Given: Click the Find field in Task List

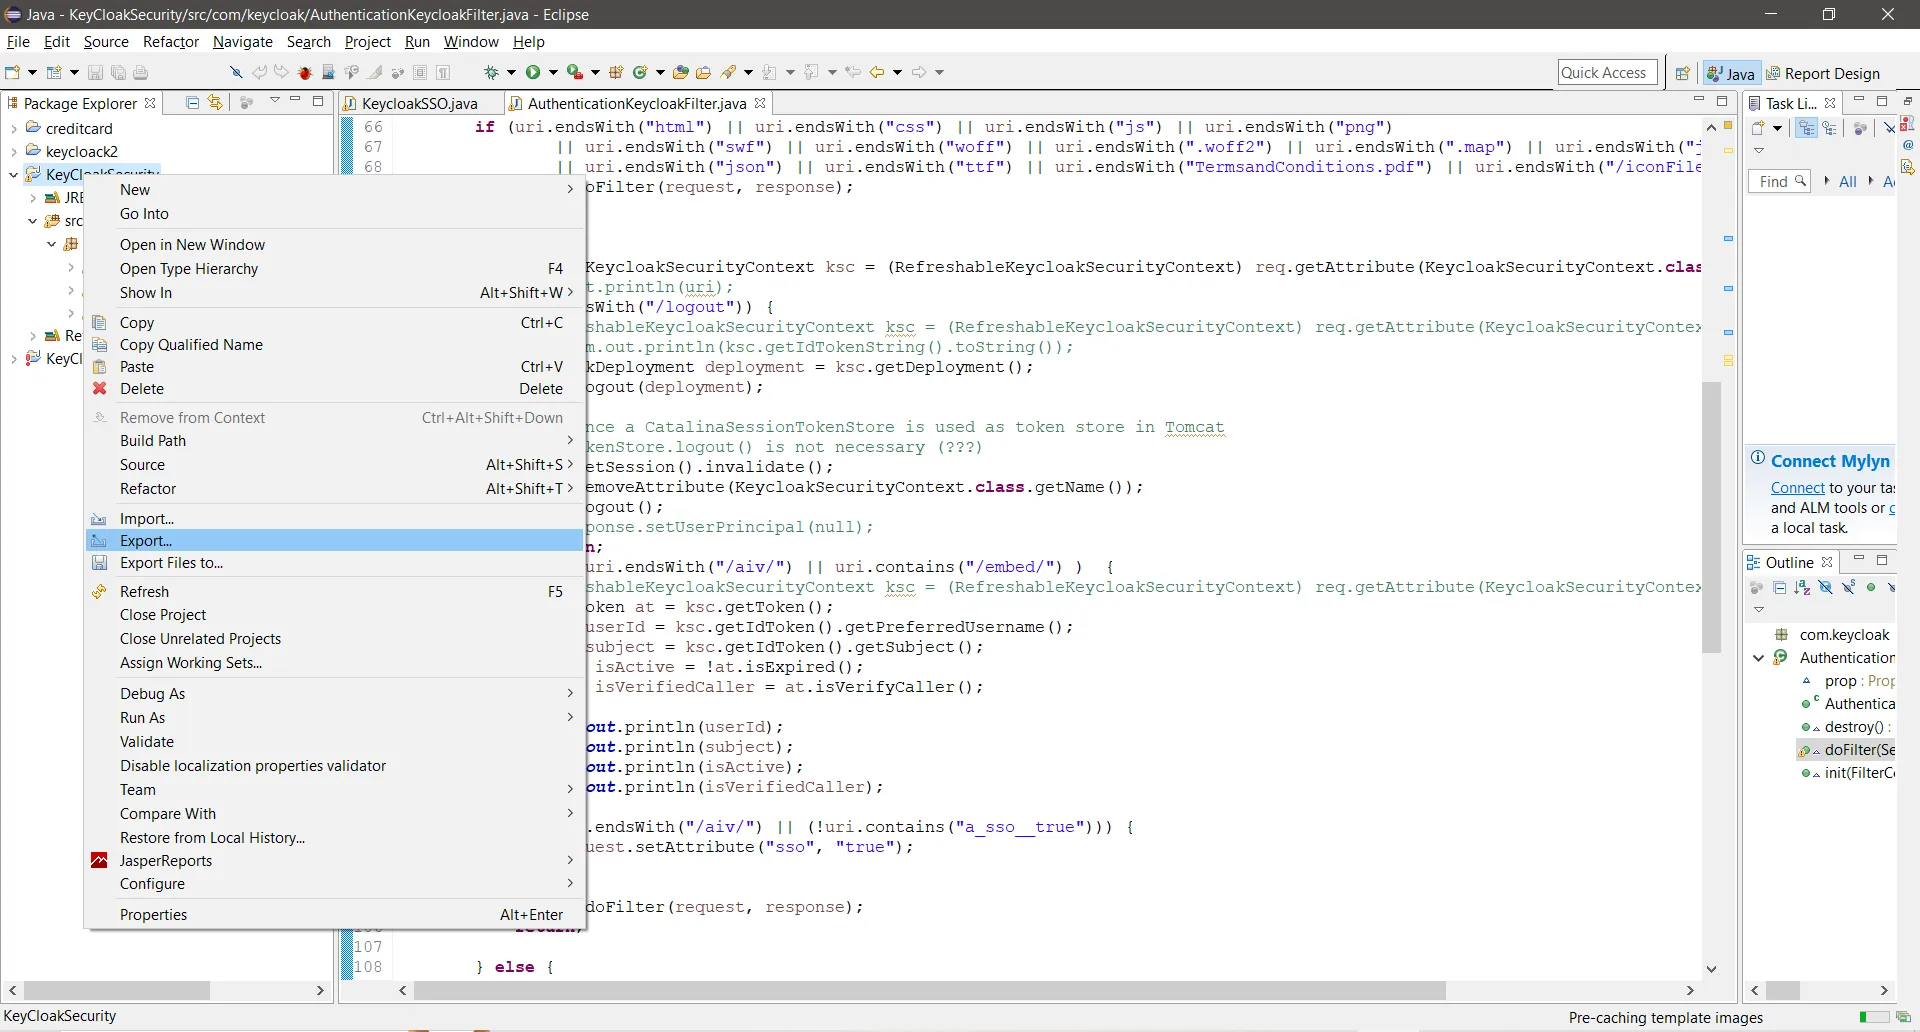Looking at the screenshot, I should tap(1779, 181).
